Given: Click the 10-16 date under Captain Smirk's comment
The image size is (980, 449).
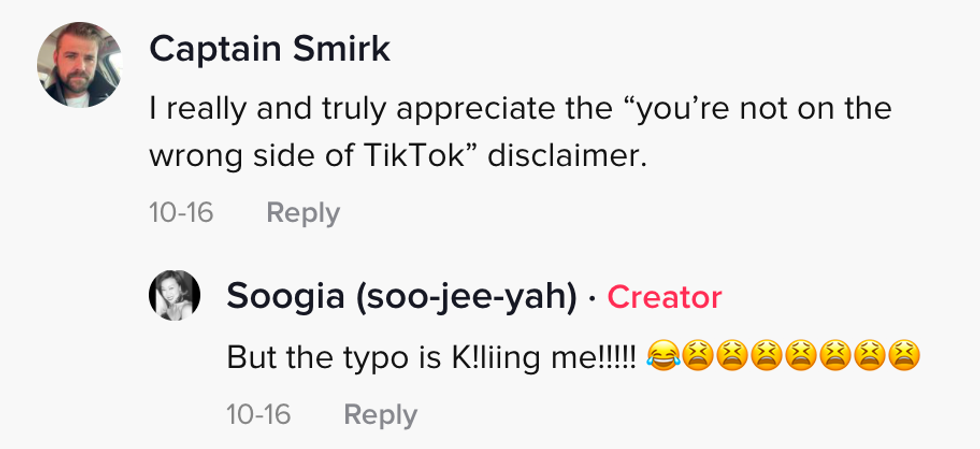Looking at the screenshot, I should tap(181, 213).
